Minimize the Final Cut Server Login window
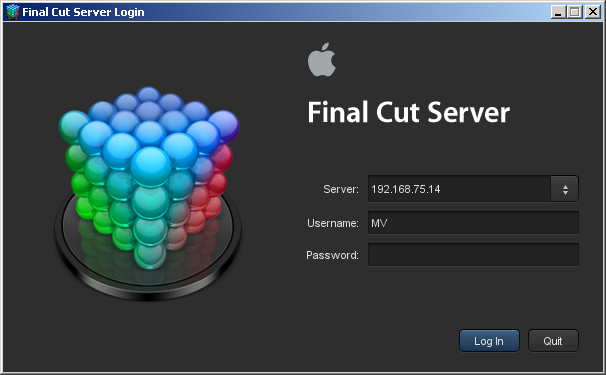Screen dimensions: 606x375 point(557,12)
